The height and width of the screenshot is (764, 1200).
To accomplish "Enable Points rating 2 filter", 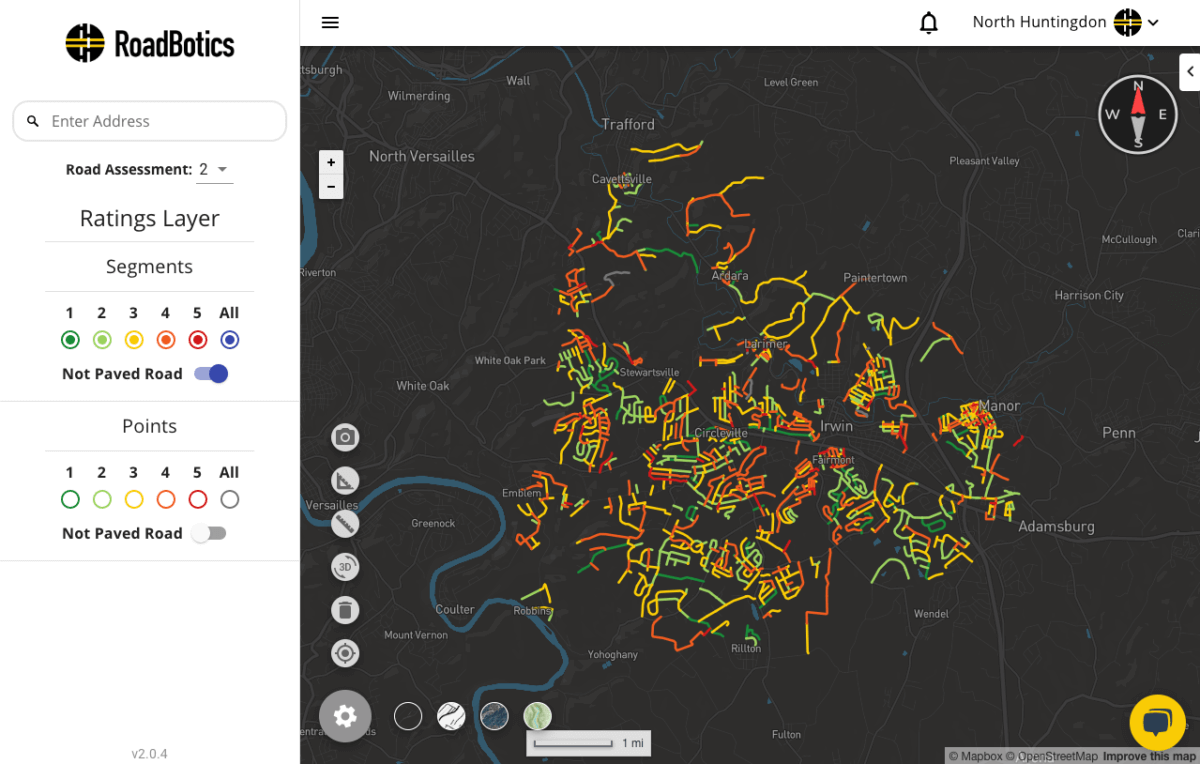I will coord(102,499).
